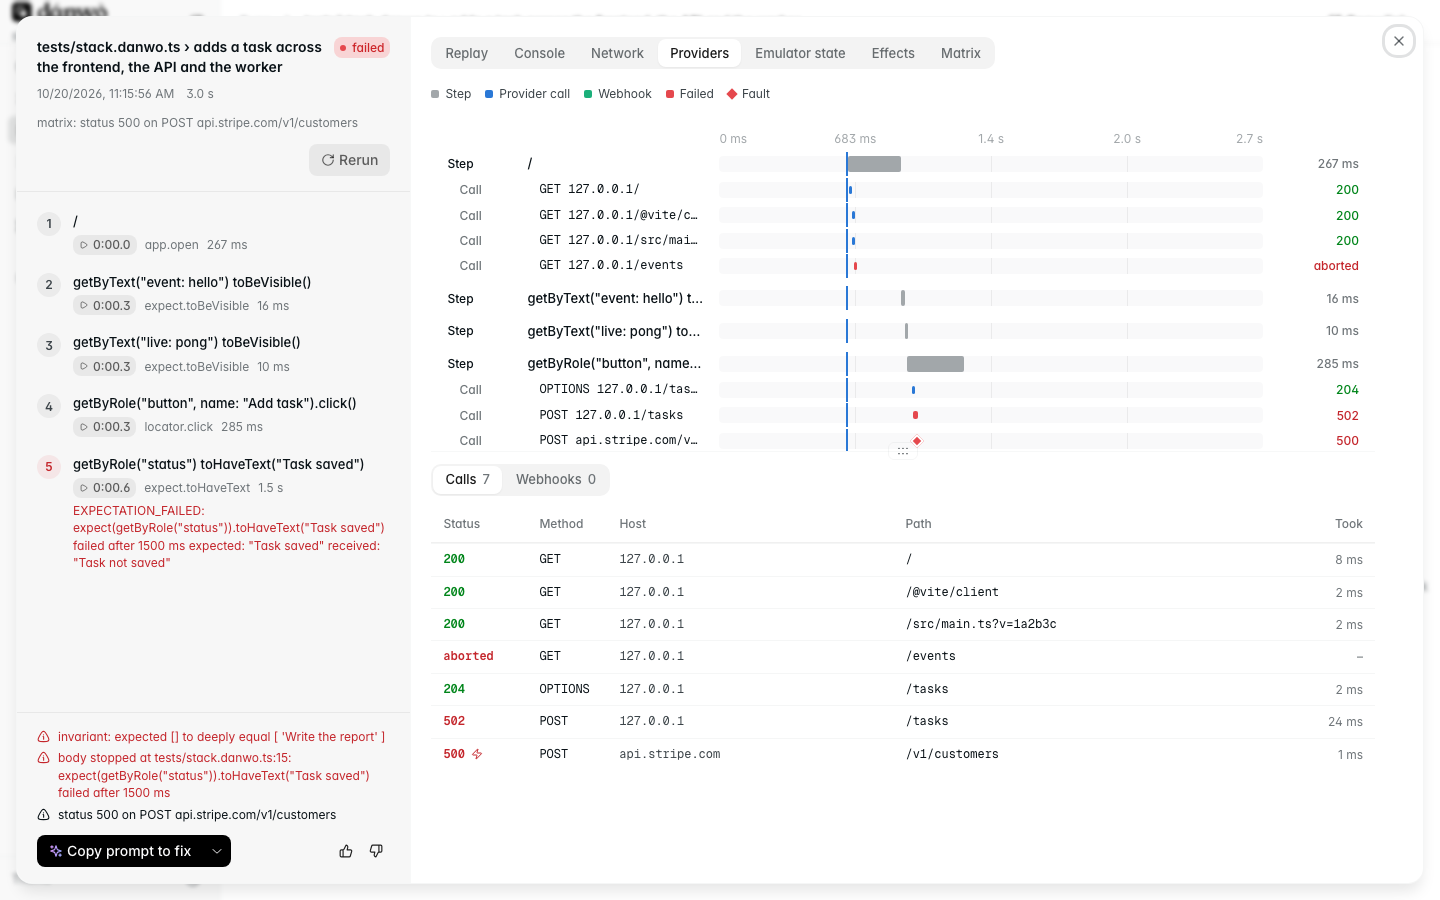Click the Fault lightning icon beside status 500
This screenshot has width=1440, height=900.
[x=477, y=754]
